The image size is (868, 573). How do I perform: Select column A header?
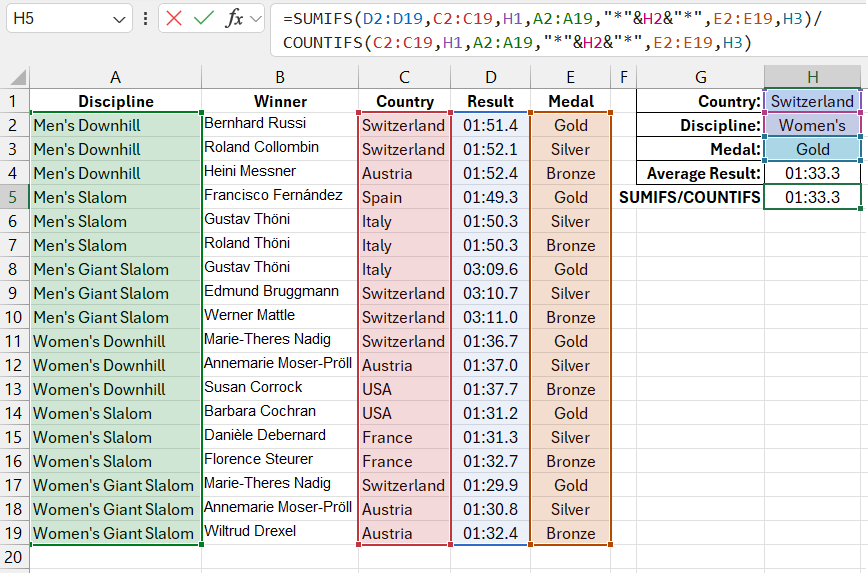coord(115,77)
